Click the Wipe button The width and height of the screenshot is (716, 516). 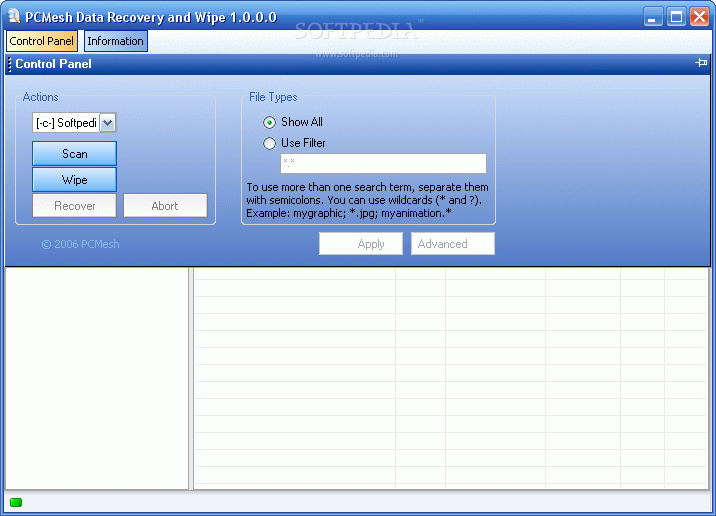tap(74, 179)
